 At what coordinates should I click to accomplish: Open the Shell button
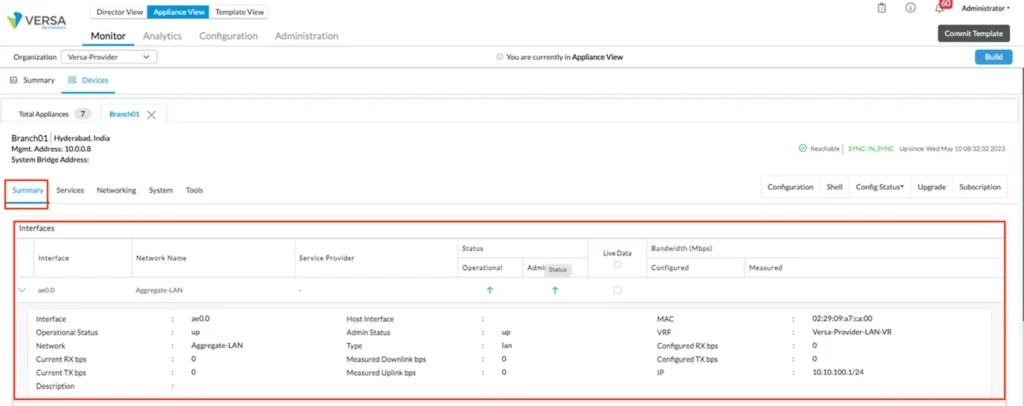point(834,187)
